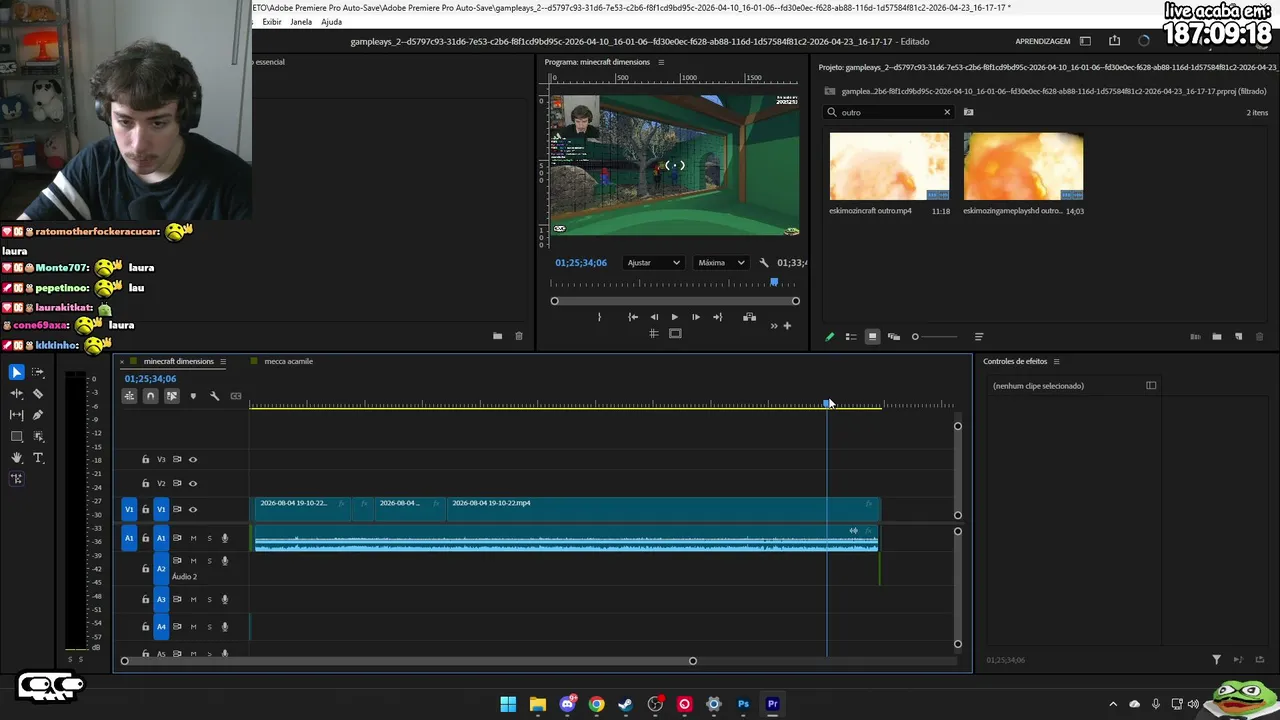Open the Programa monitor panel menu
The height and width of the screenshot is (720, 1280).
[x=661, y=62]
